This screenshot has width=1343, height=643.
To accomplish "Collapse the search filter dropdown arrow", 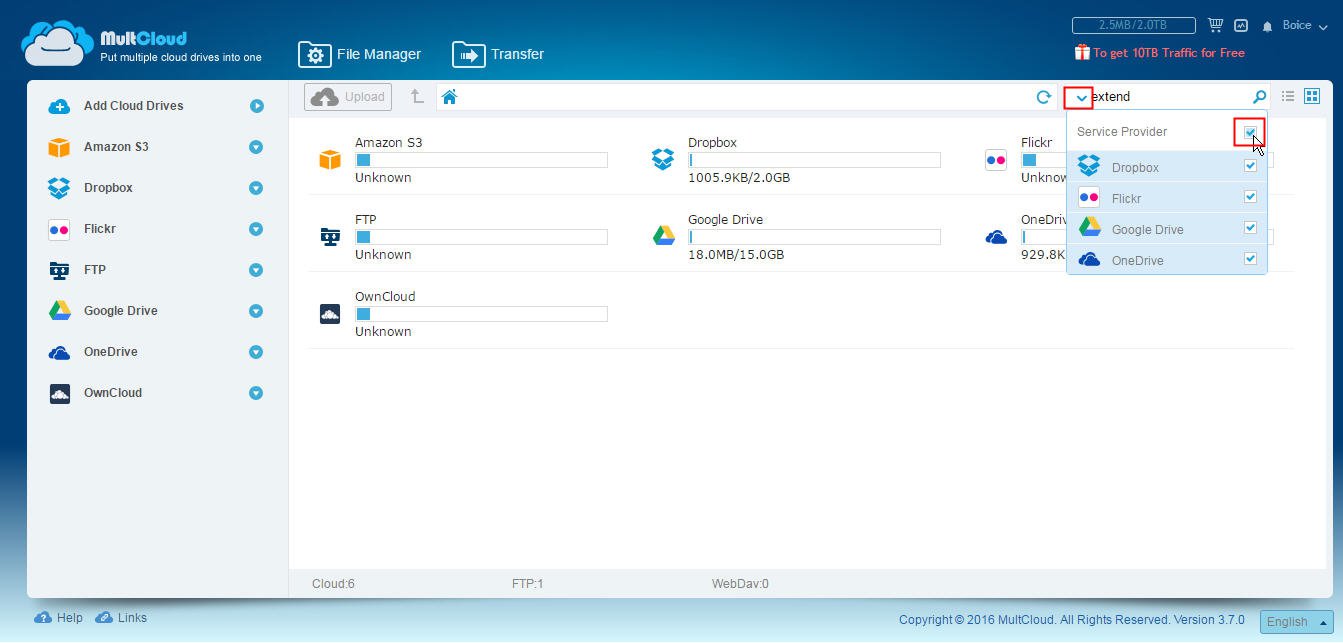I will pyautogui.click(x=1080, y=98).
